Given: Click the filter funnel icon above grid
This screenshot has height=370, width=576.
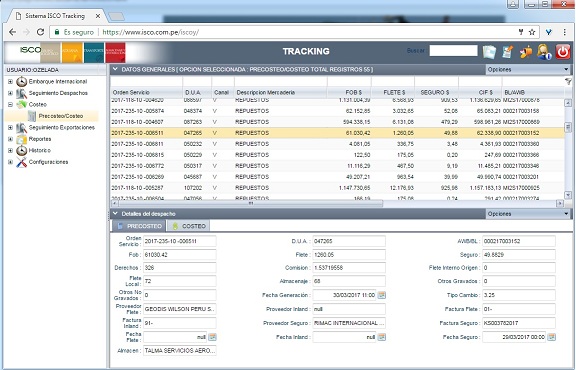Looking at the screenshot, I should click(x=568, y=82).
